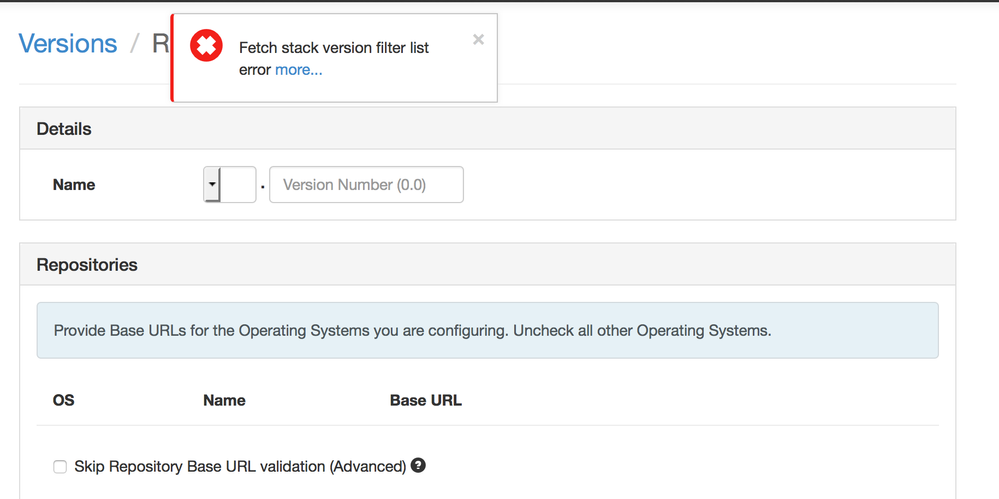Screen dimensions: 999x499
Task: Click the partially hidden breadcrumb after Versions
Action: (160, 44)
